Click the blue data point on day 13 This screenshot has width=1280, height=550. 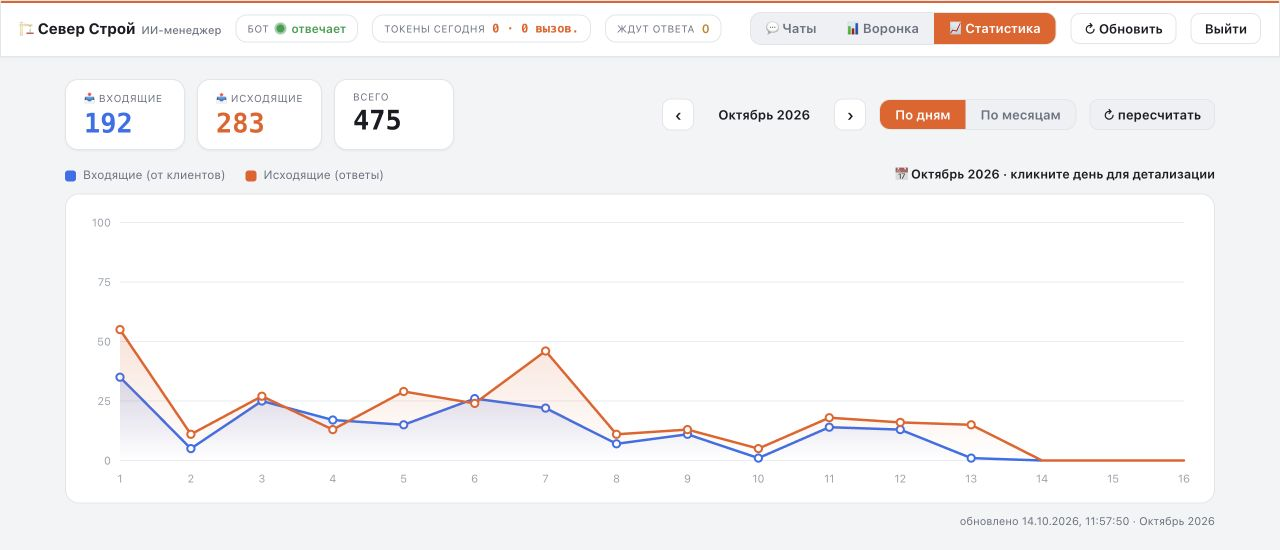tap(971, 458)
